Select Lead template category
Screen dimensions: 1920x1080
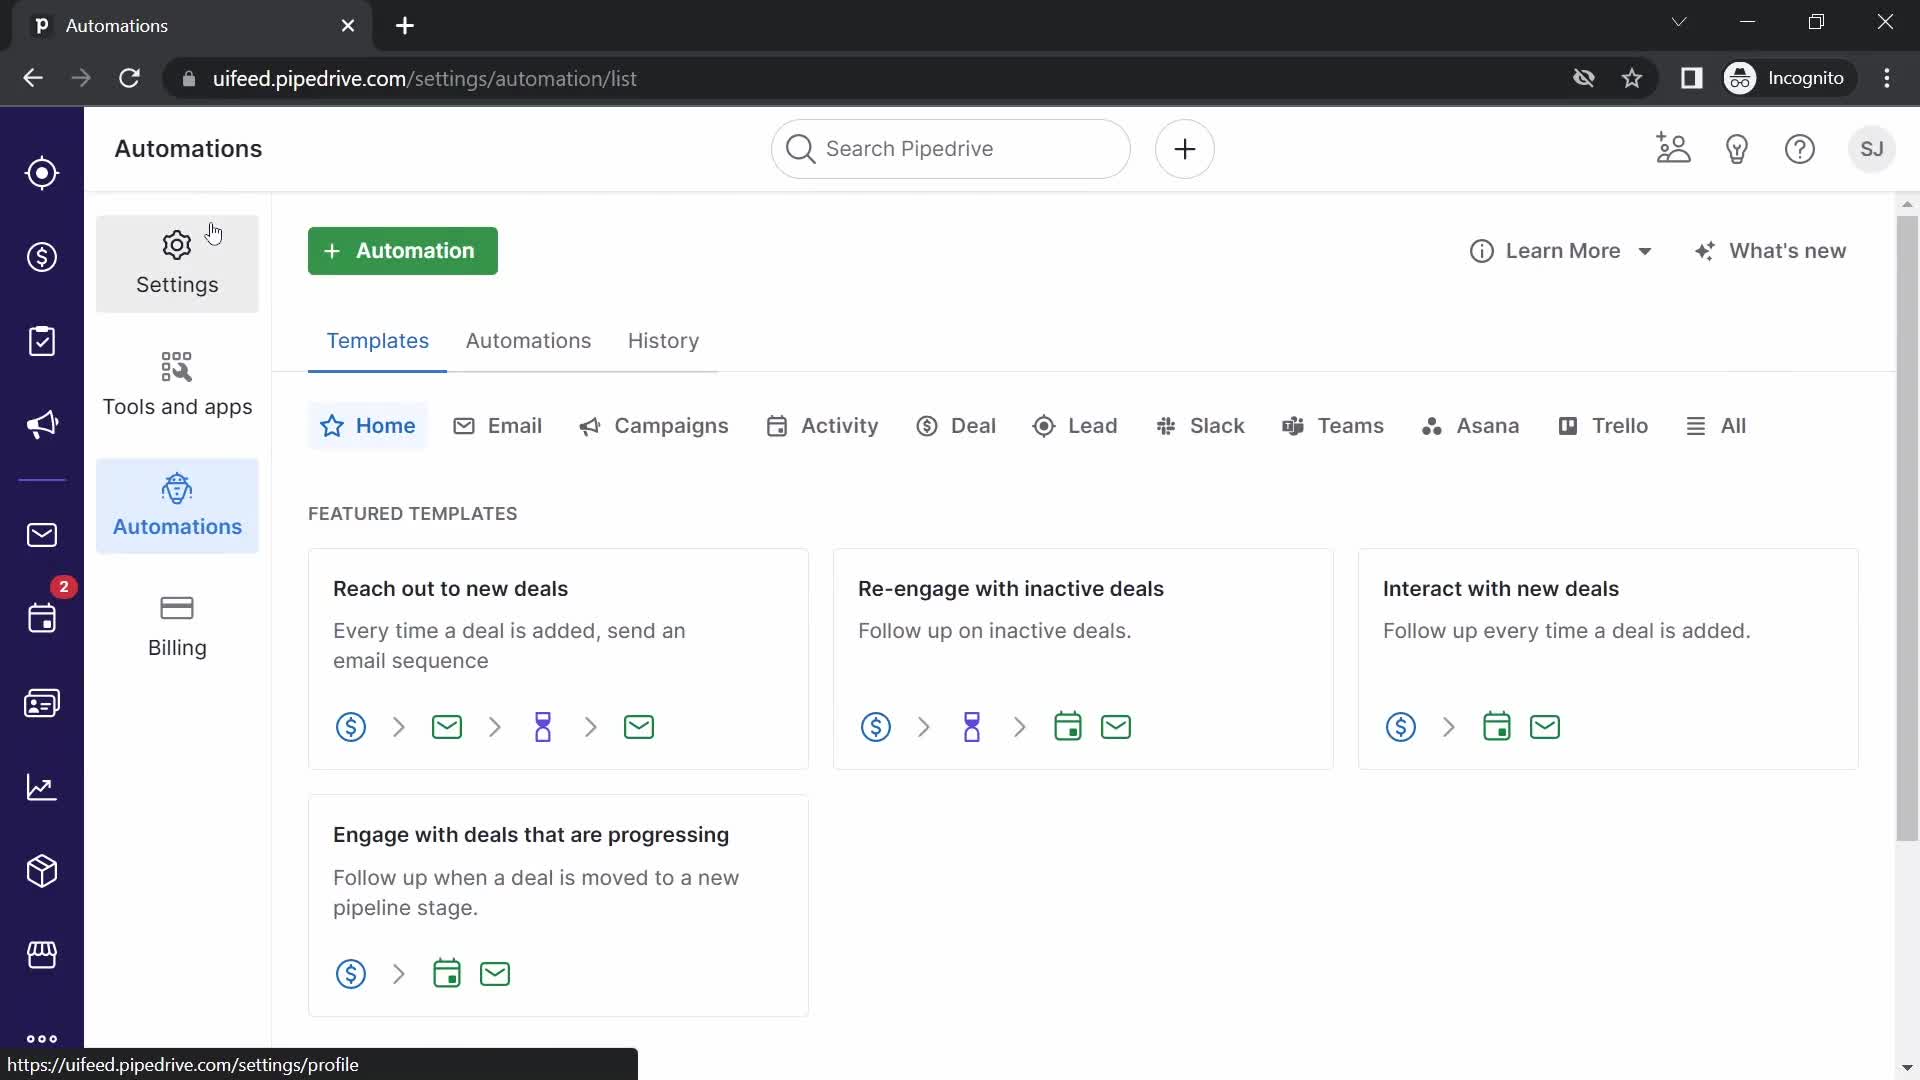pos(1075,426)
